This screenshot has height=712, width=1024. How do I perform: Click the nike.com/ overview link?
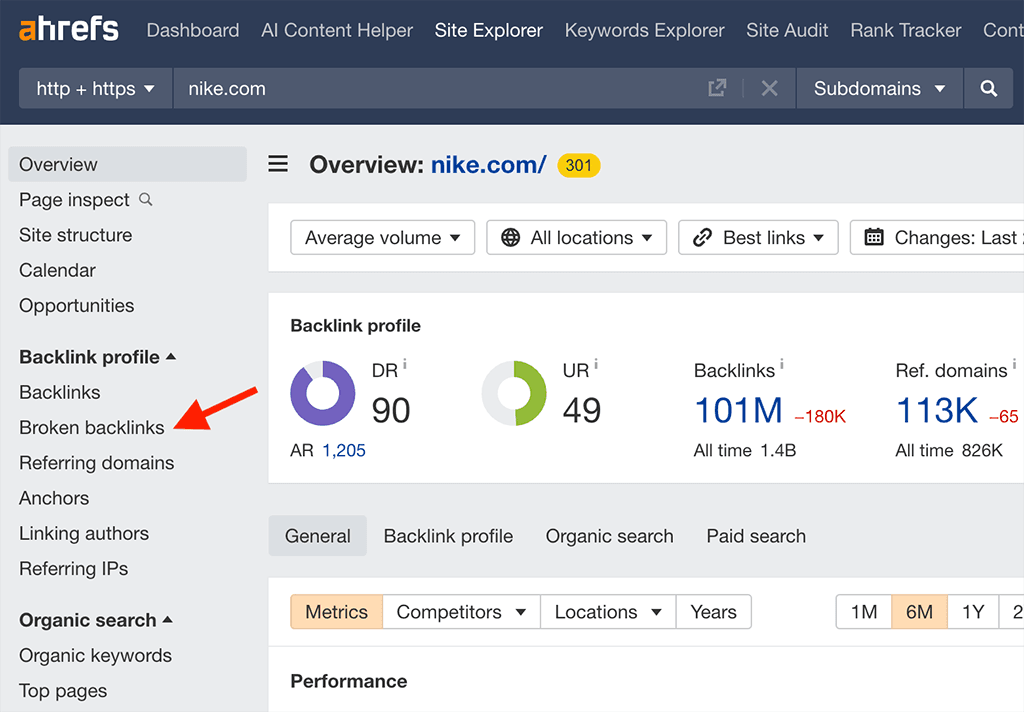(488, 165)
